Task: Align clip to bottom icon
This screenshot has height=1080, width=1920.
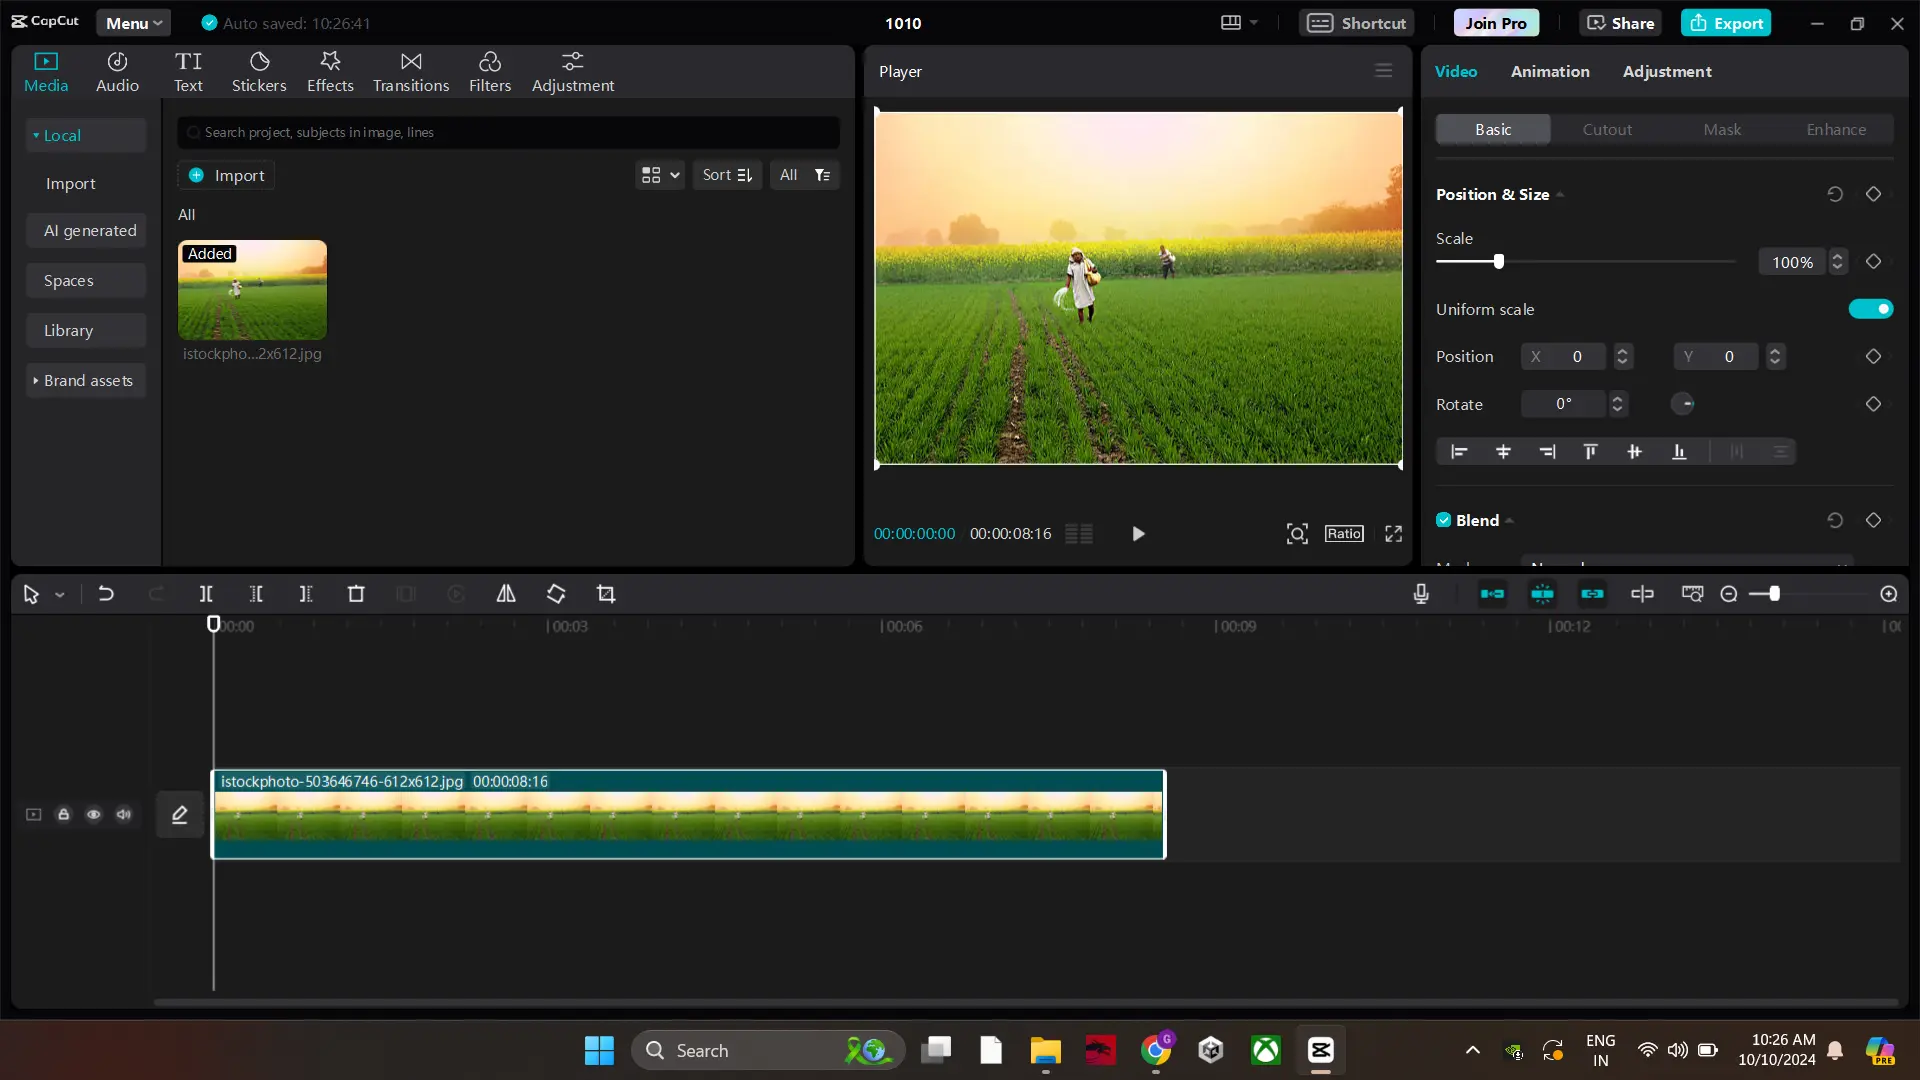Action: click(x=1679, y=452)
